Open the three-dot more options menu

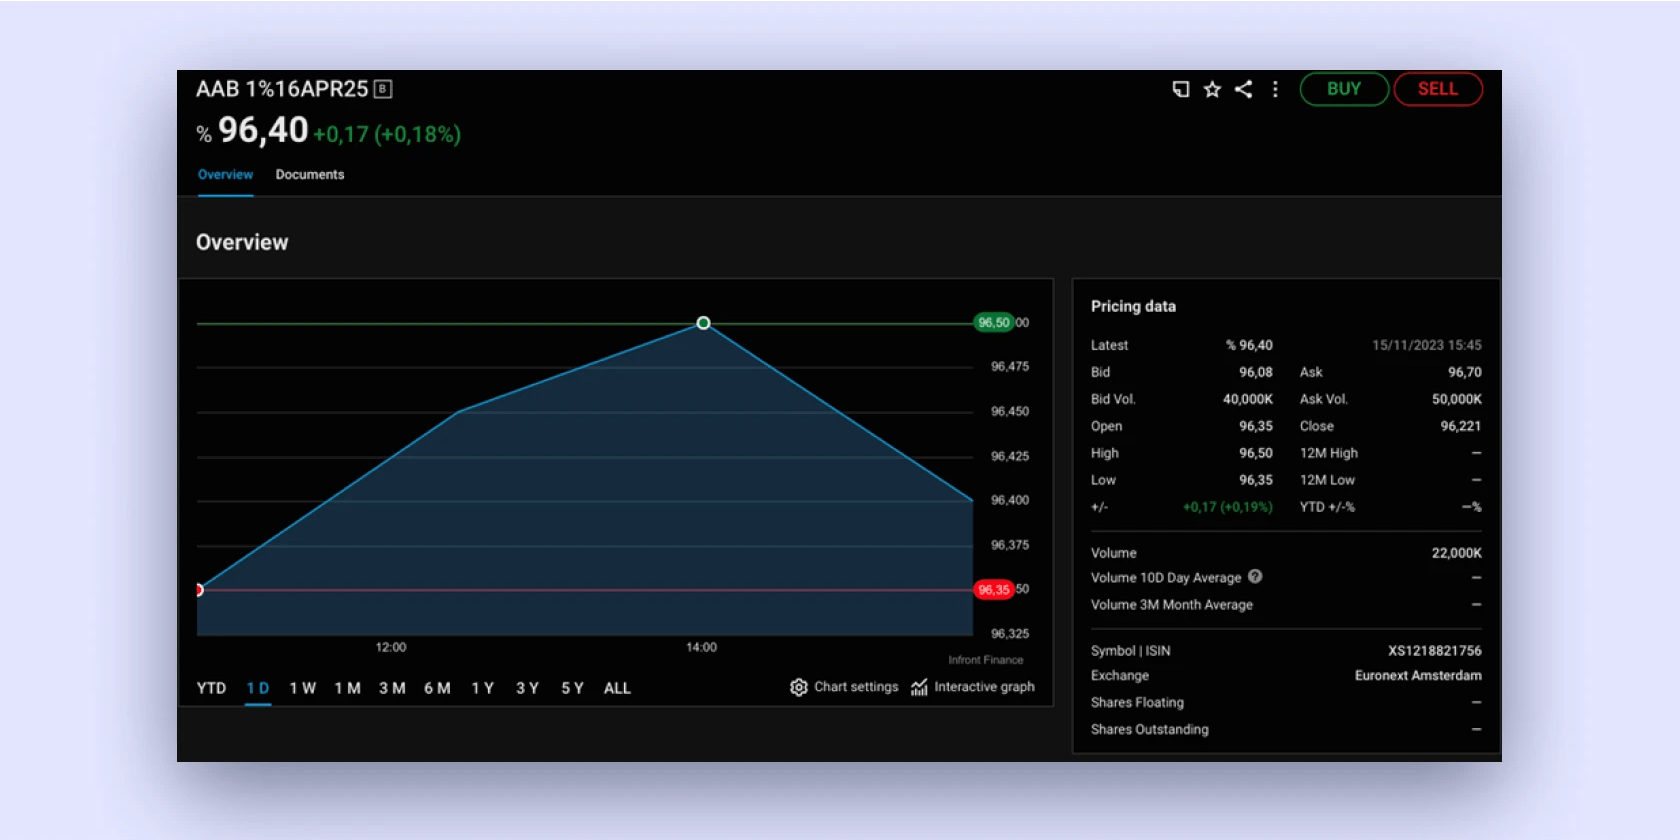point(1275,89)
